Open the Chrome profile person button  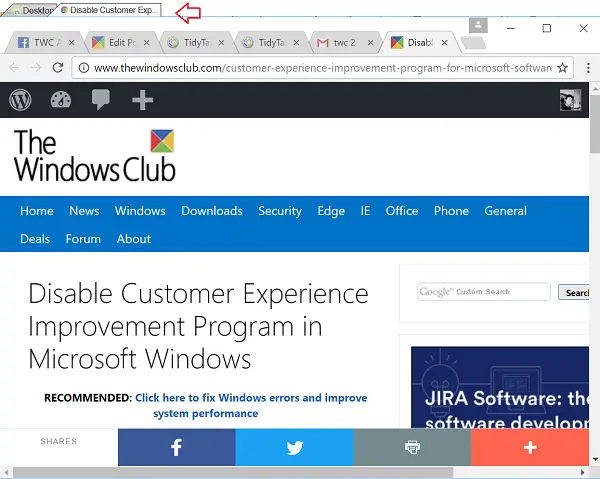point(478,26)
